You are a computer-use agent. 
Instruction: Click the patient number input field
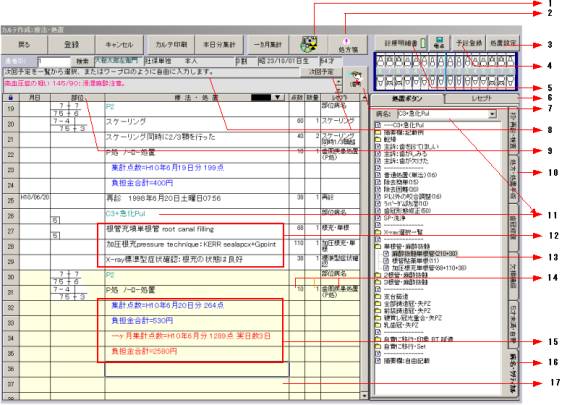[55, 61]
